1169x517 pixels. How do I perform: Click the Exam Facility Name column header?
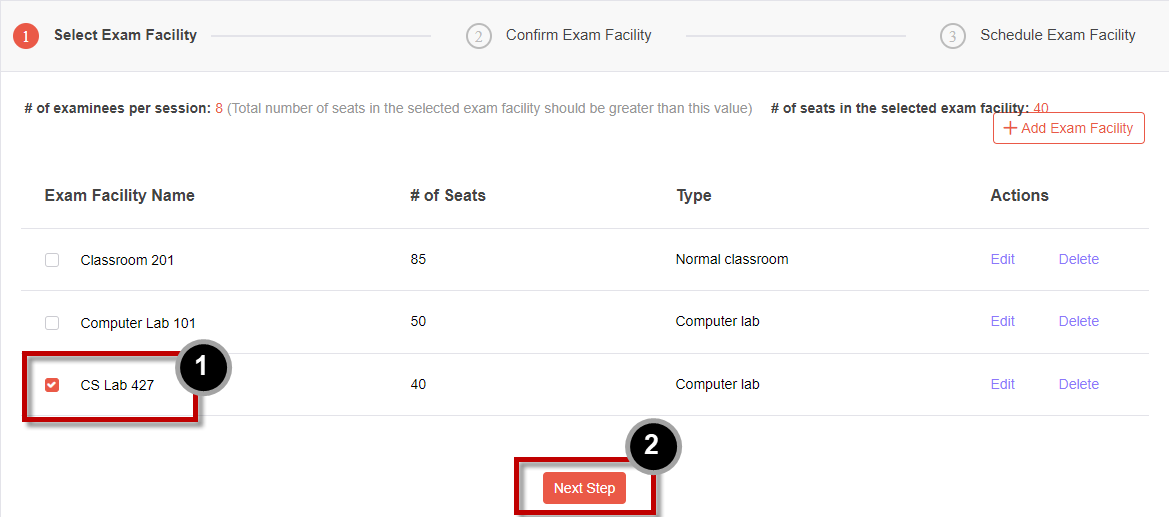119,195
